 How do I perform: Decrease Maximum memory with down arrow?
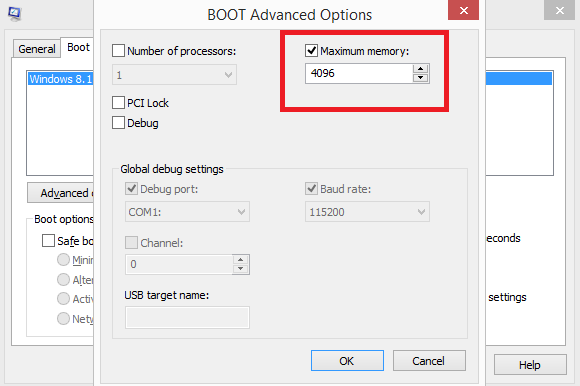pos(420,78)
